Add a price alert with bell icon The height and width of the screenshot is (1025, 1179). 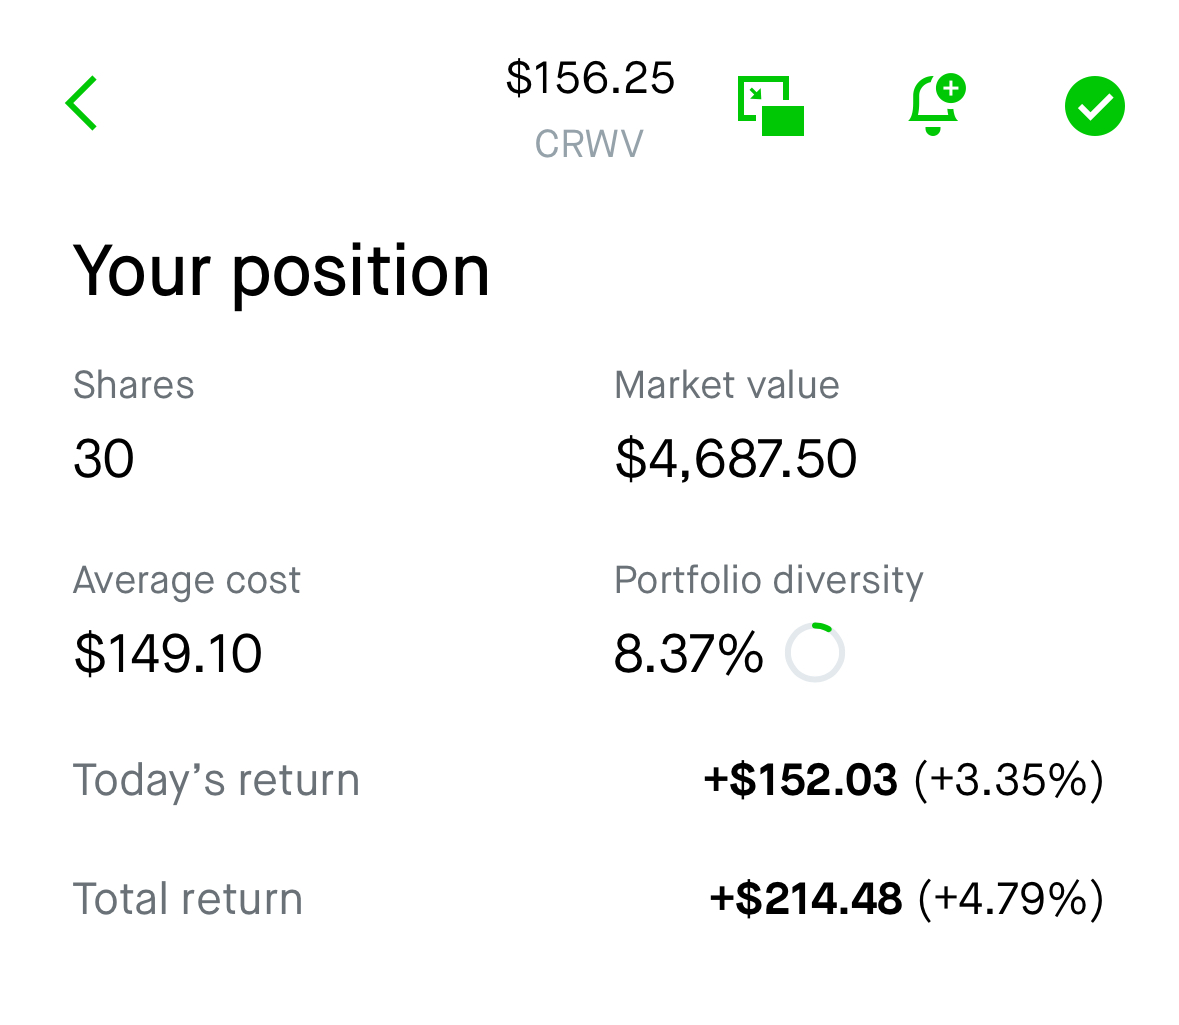[937, 105]
